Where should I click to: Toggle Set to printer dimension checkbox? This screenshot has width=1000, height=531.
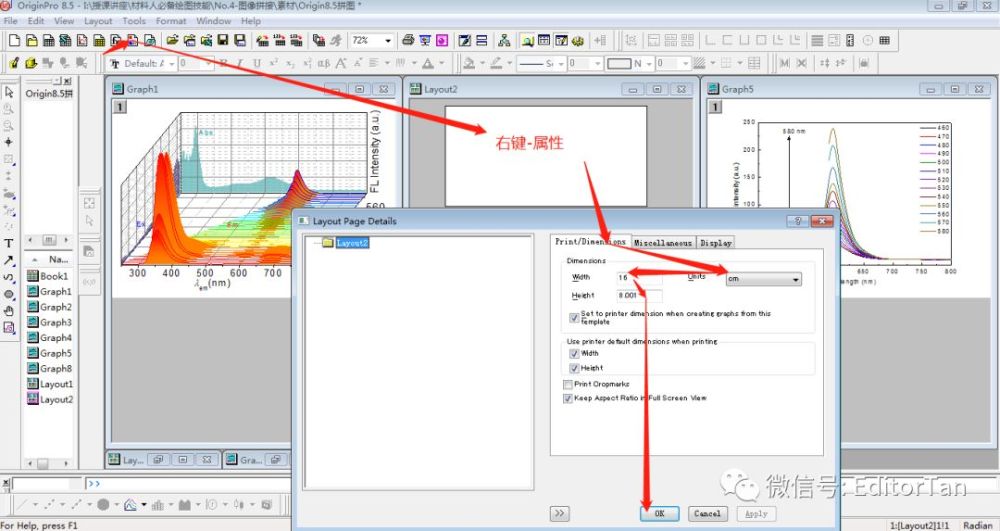coord(574,317)
